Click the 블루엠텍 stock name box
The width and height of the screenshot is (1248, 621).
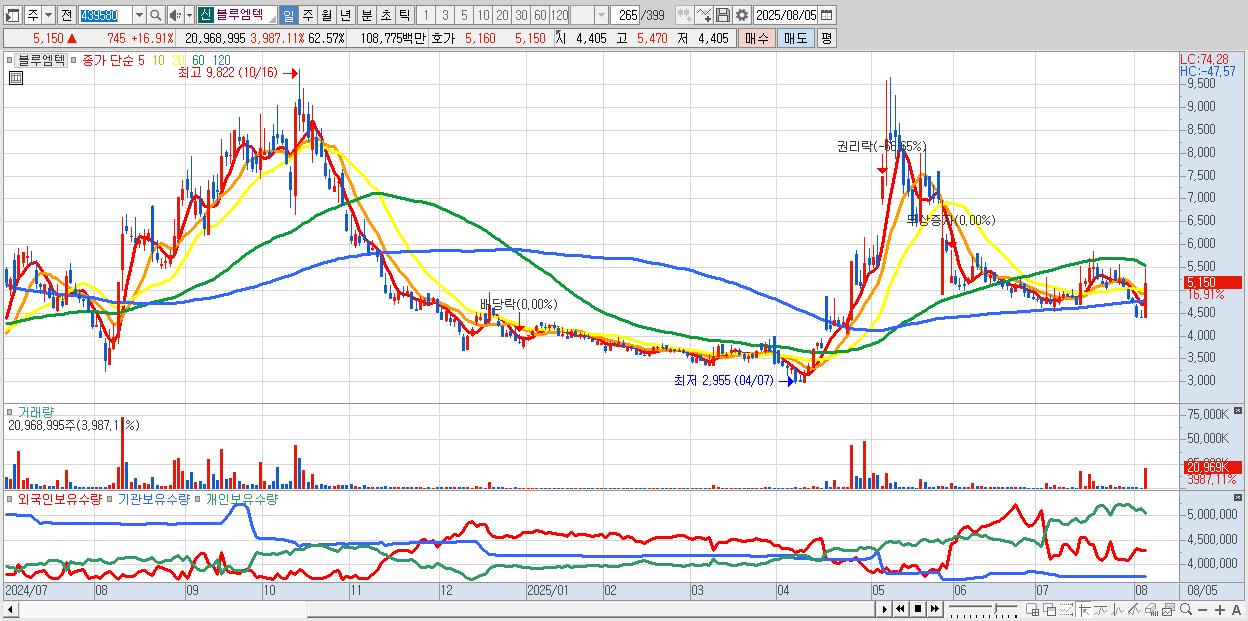pos(244,15)
